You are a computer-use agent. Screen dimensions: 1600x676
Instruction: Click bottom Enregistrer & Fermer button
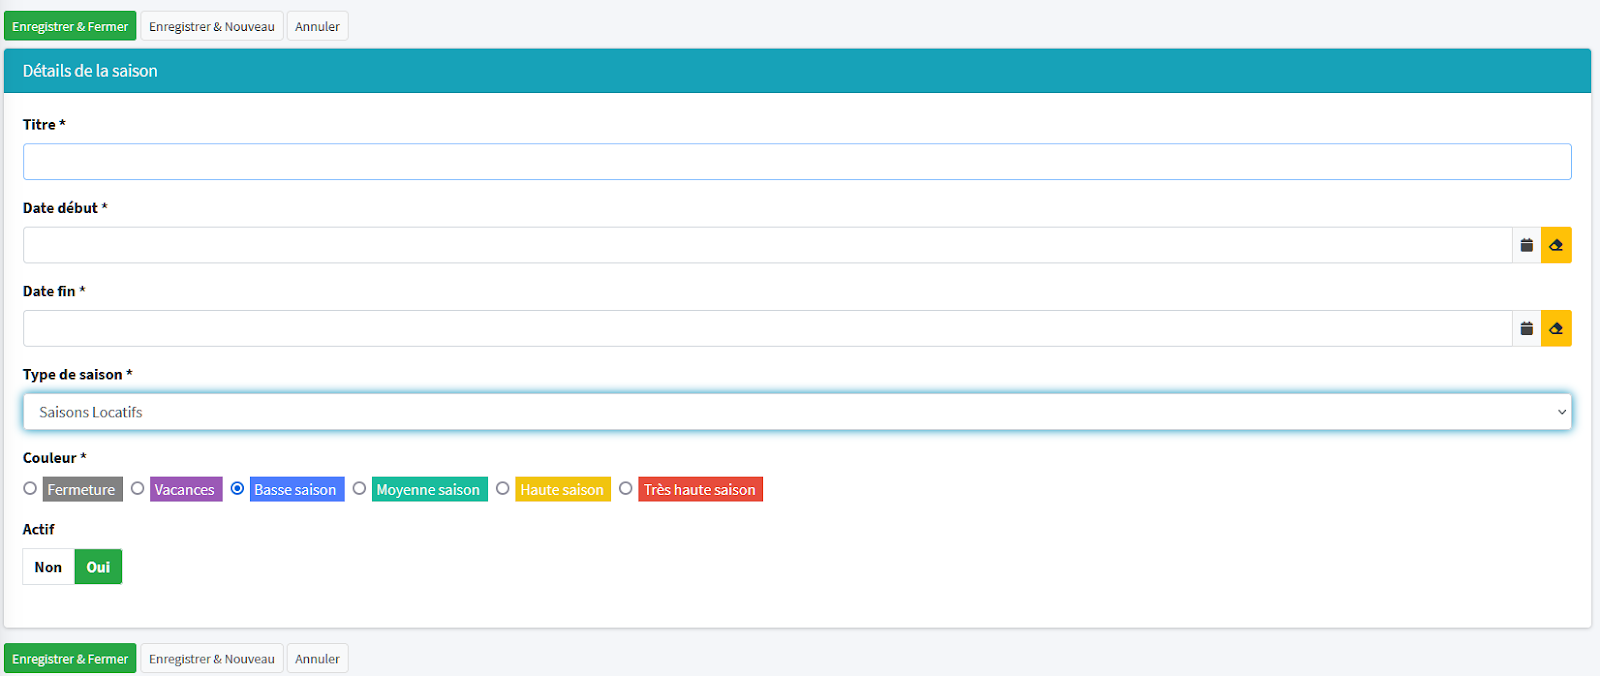point(70,658)
